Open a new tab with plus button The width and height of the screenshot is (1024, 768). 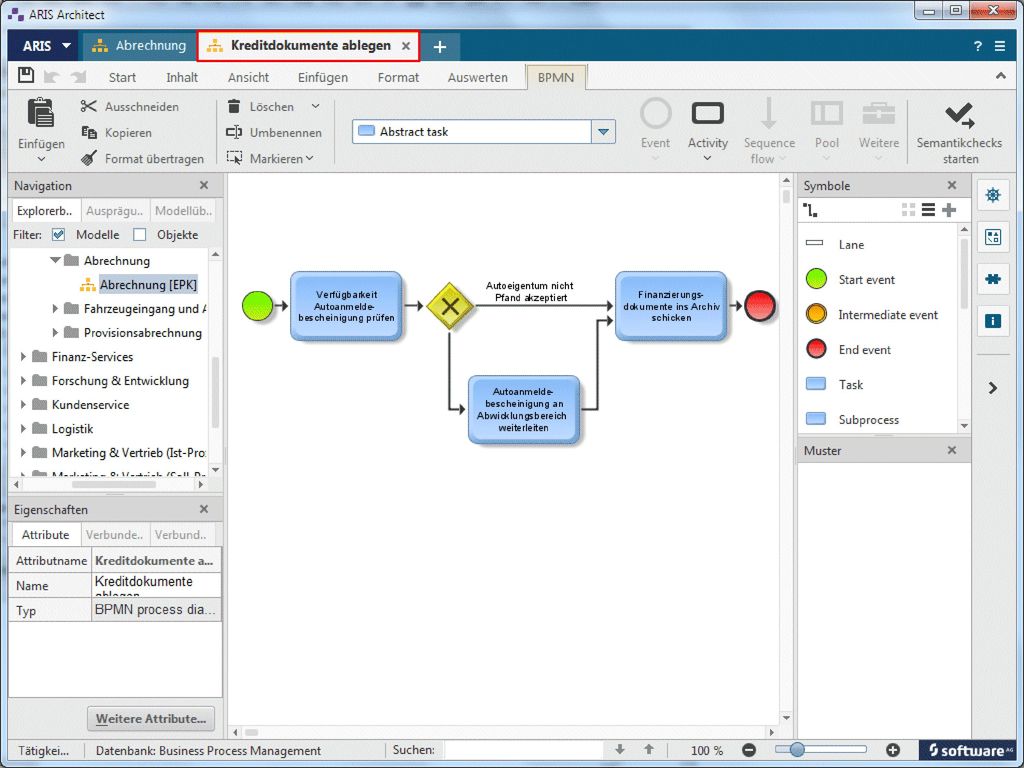[440, 46]
